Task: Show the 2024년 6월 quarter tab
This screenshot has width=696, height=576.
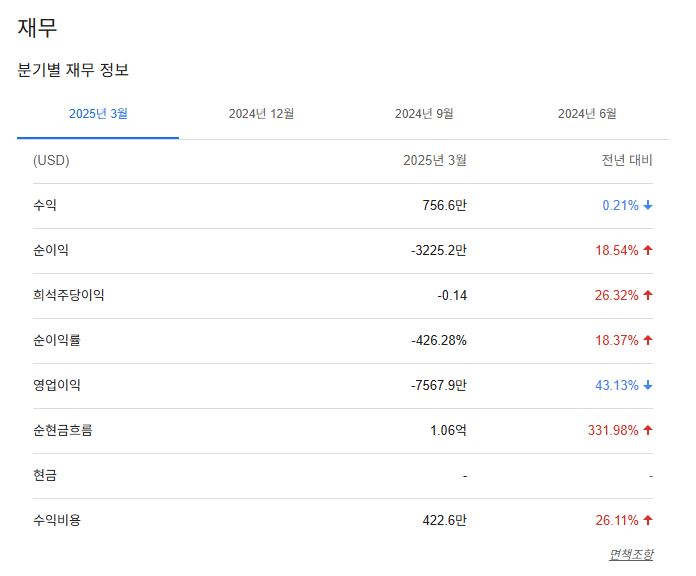Action: (x=587, y=114)
